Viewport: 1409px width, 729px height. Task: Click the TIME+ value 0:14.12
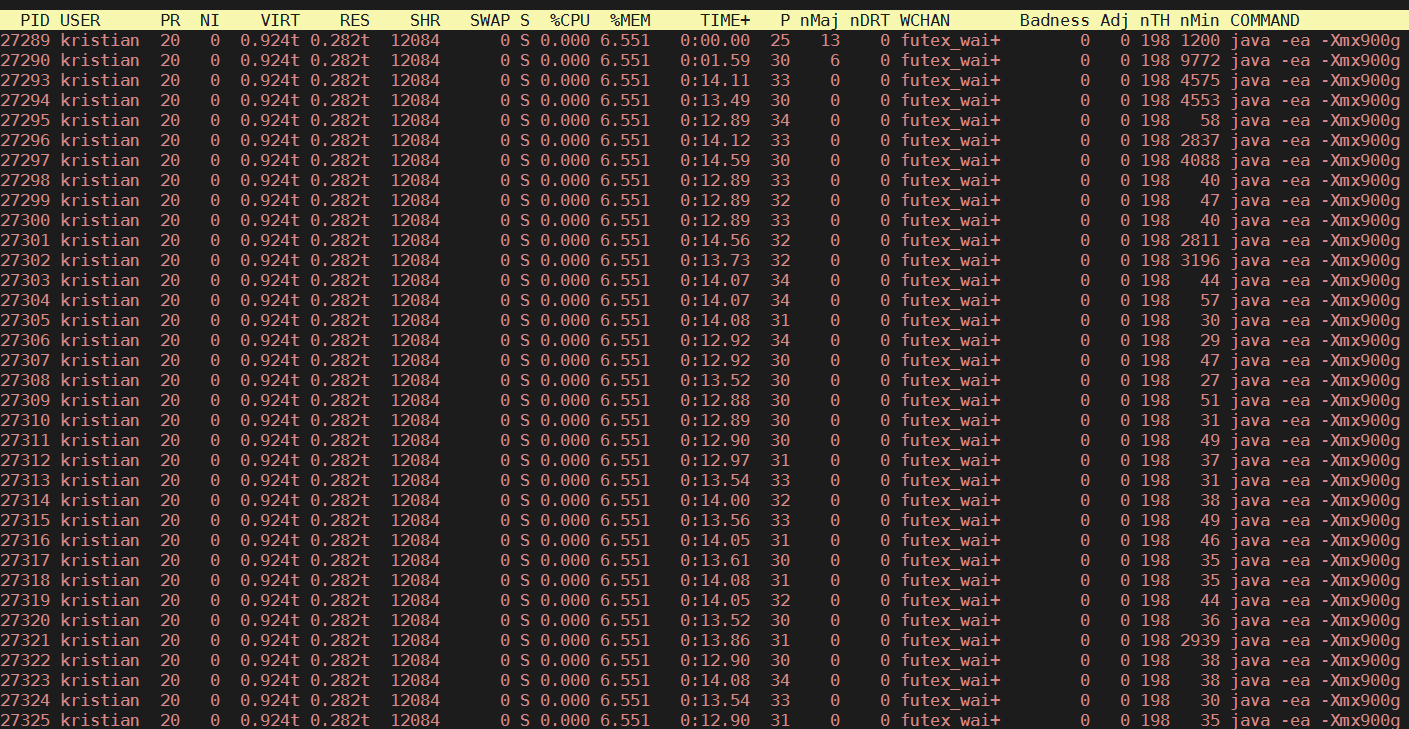point(715,140)
